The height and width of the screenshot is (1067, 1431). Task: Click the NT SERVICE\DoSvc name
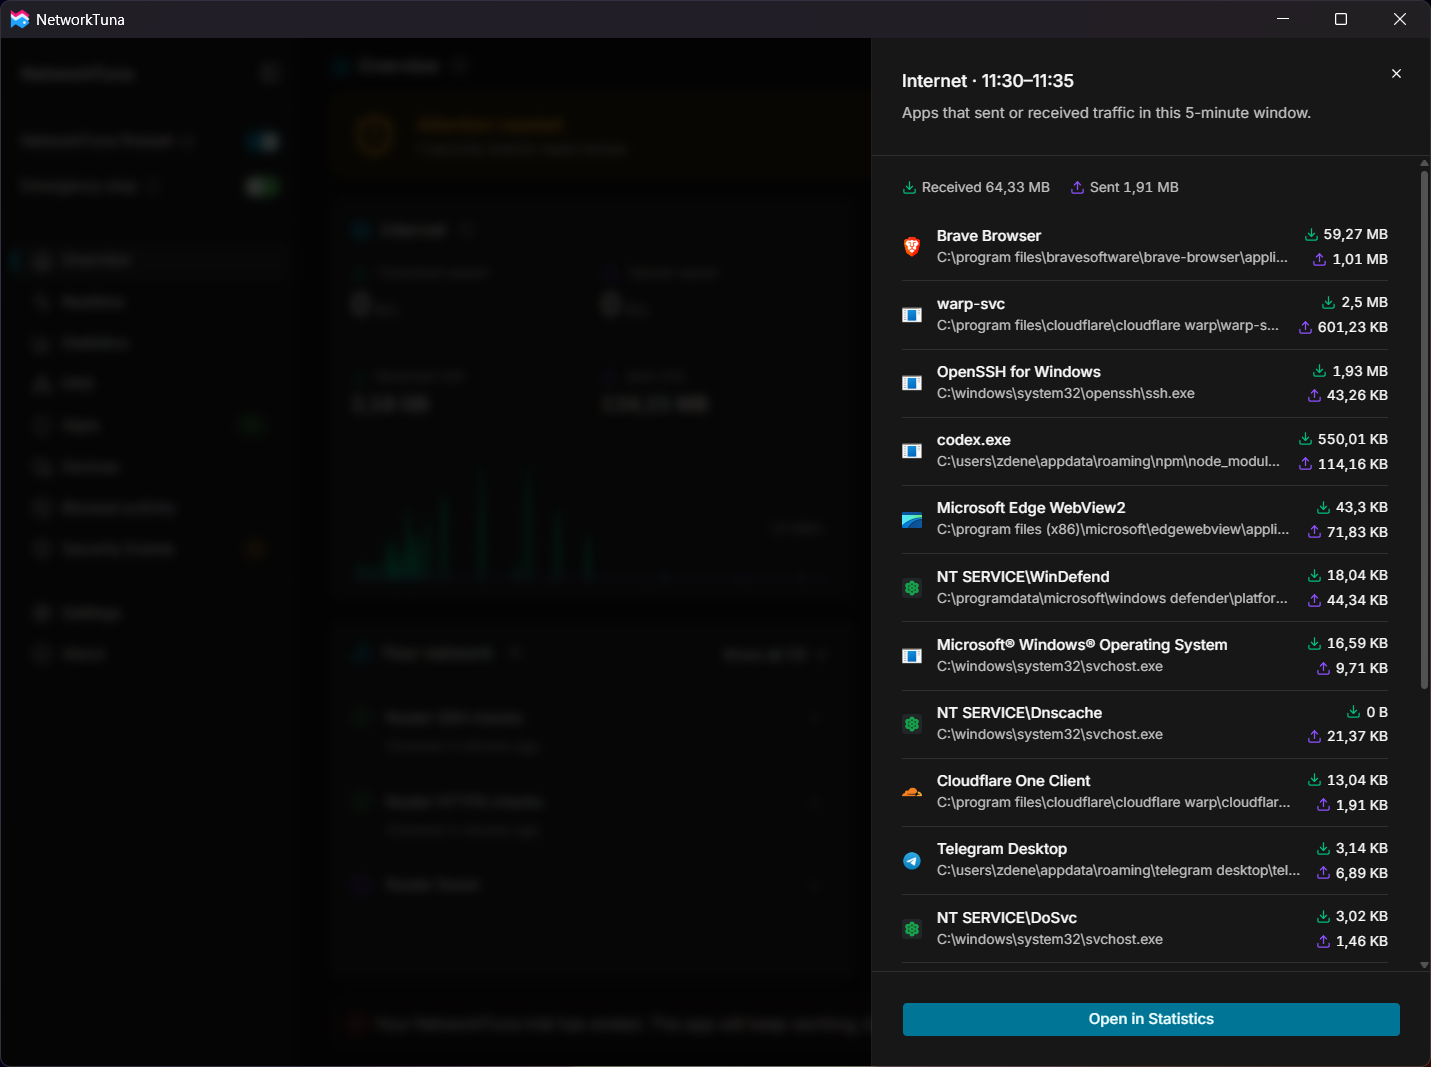click(1007, 918)
